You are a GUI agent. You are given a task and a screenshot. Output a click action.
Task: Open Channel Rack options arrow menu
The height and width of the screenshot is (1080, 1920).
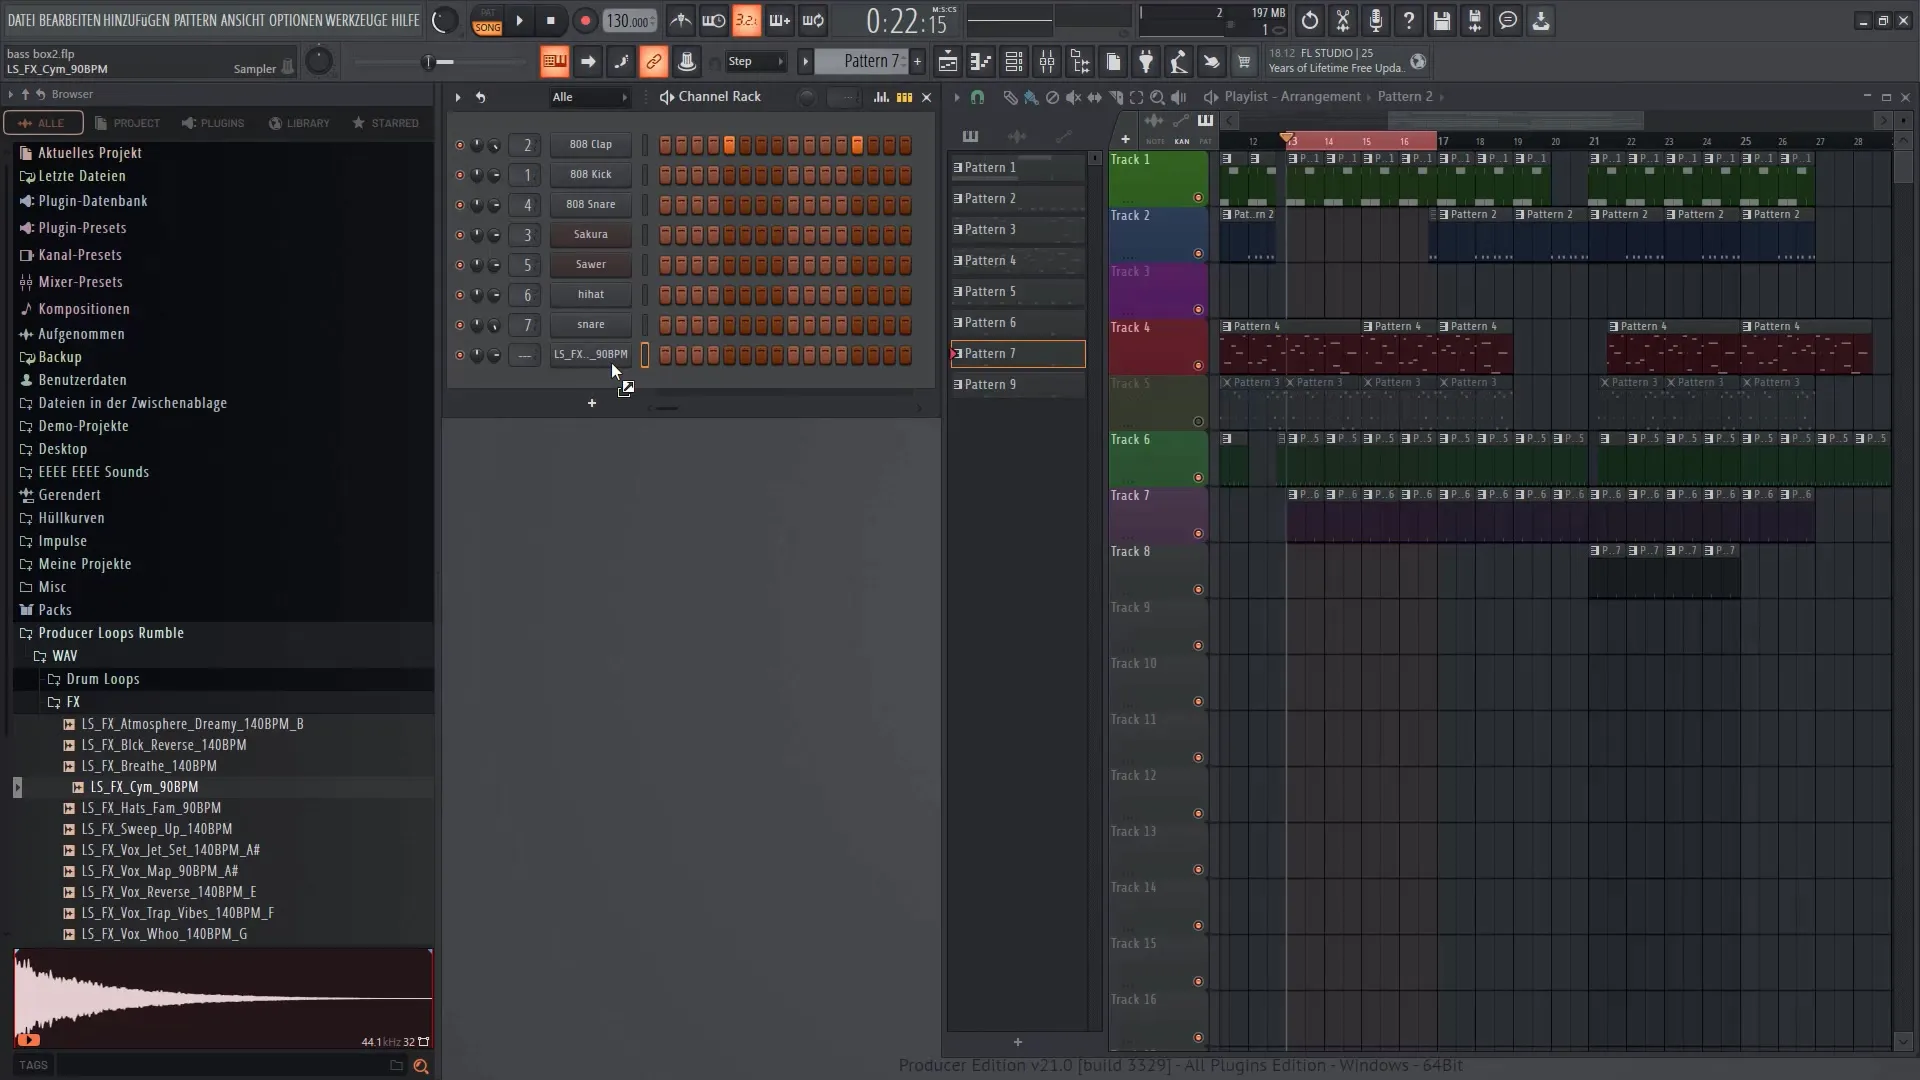[x=458, y=97]
